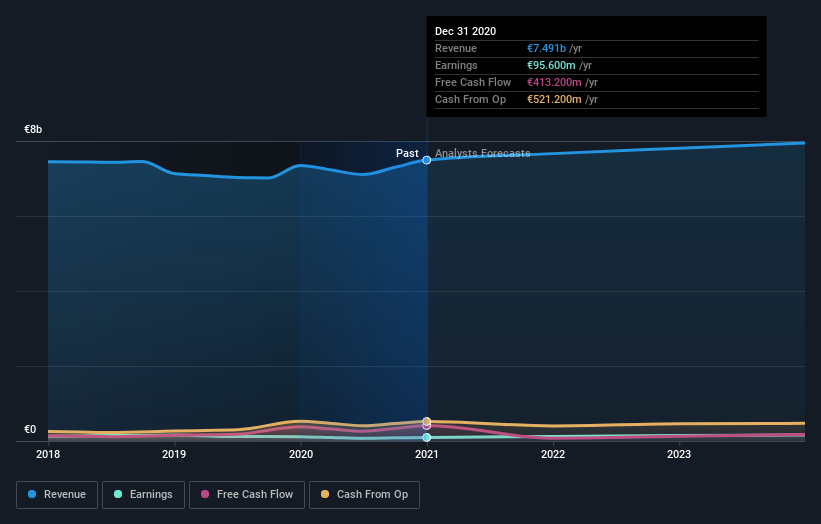Toggle the Revenue legend button
The image size is (821, 524).
coord(57,495)
